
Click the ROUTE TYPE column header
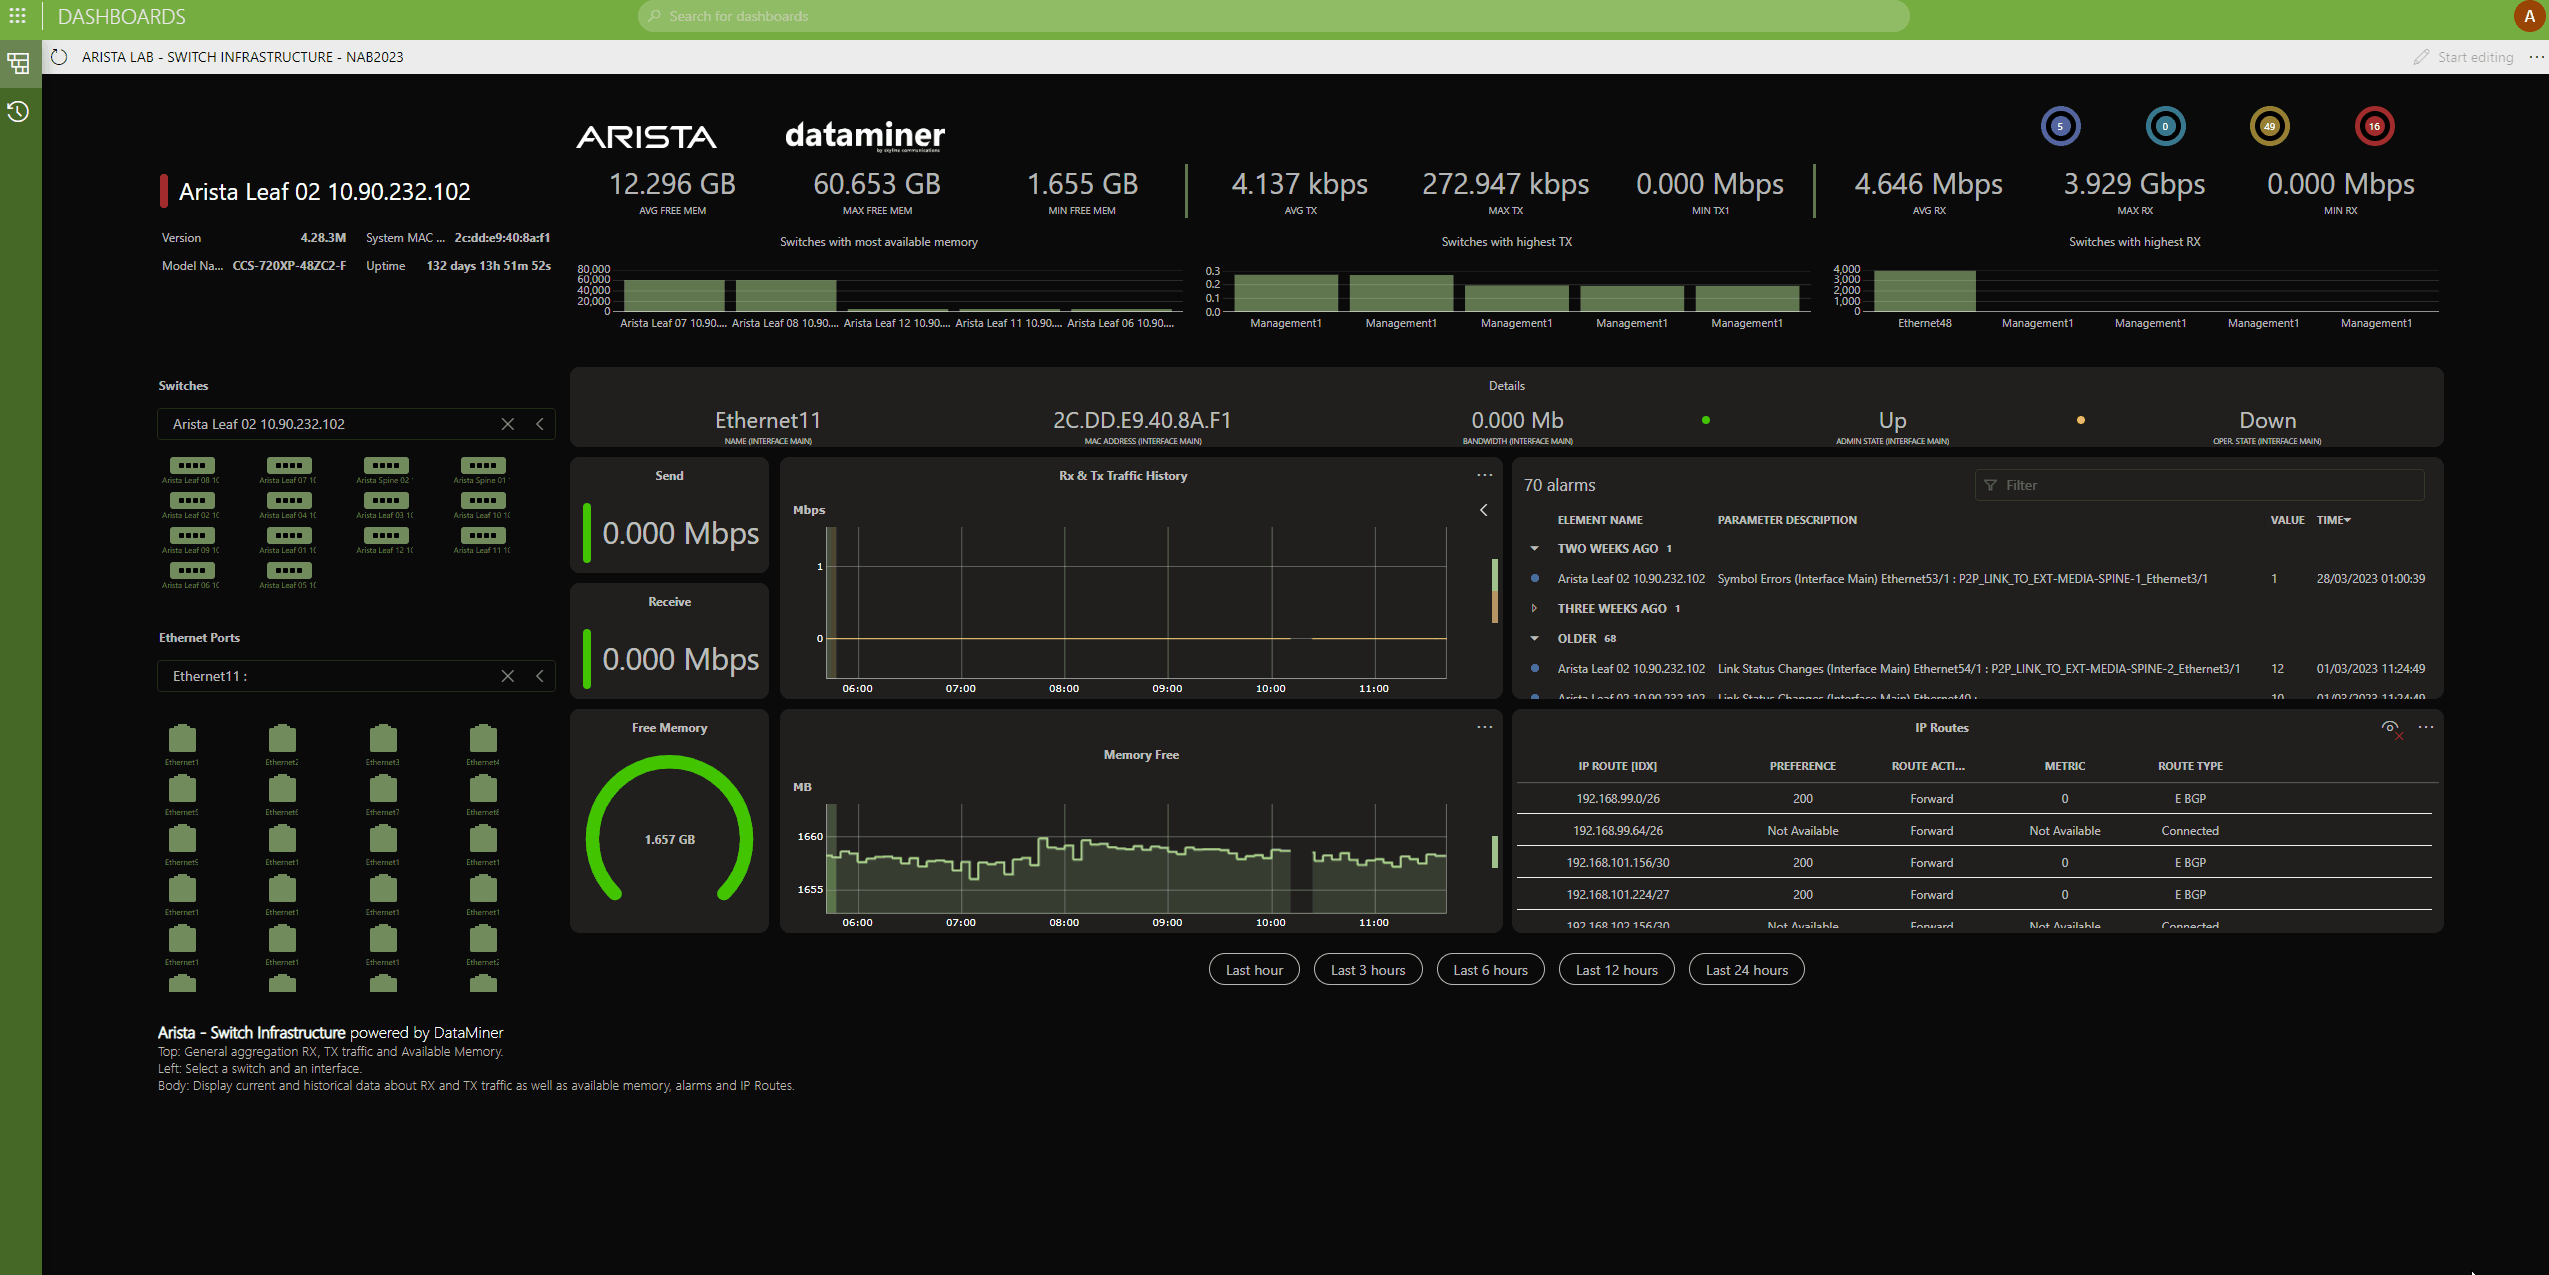[2190, 766]
